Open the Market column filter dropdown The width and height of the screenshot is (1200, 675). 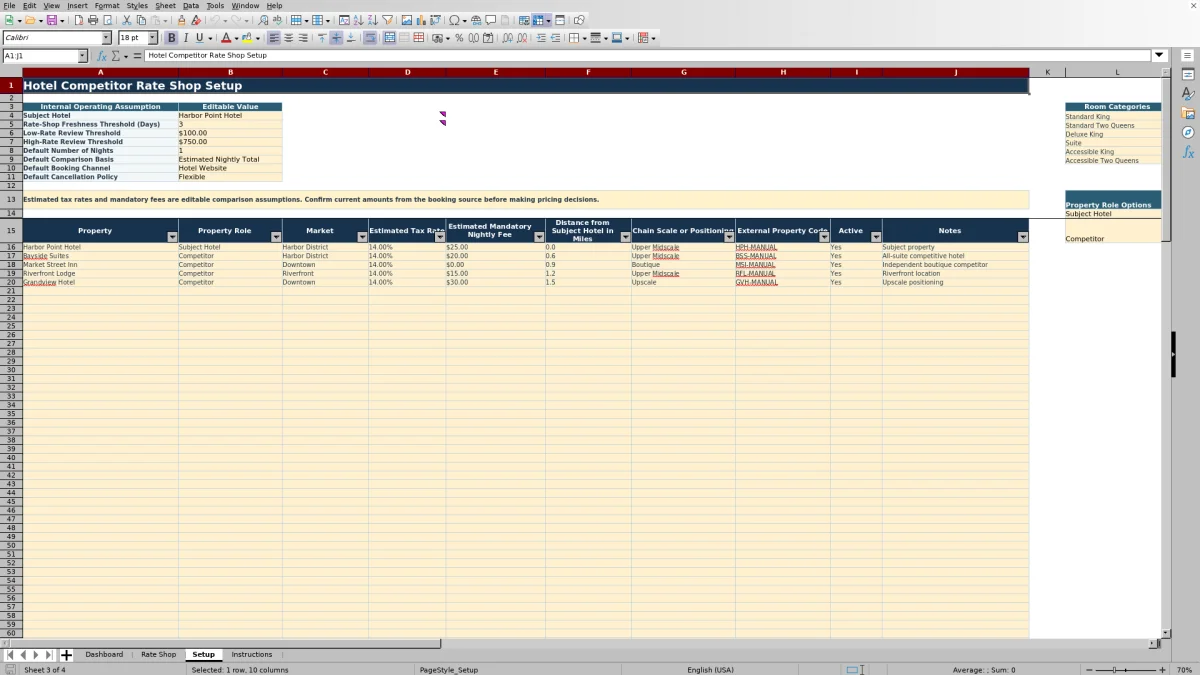click(362, 237)
